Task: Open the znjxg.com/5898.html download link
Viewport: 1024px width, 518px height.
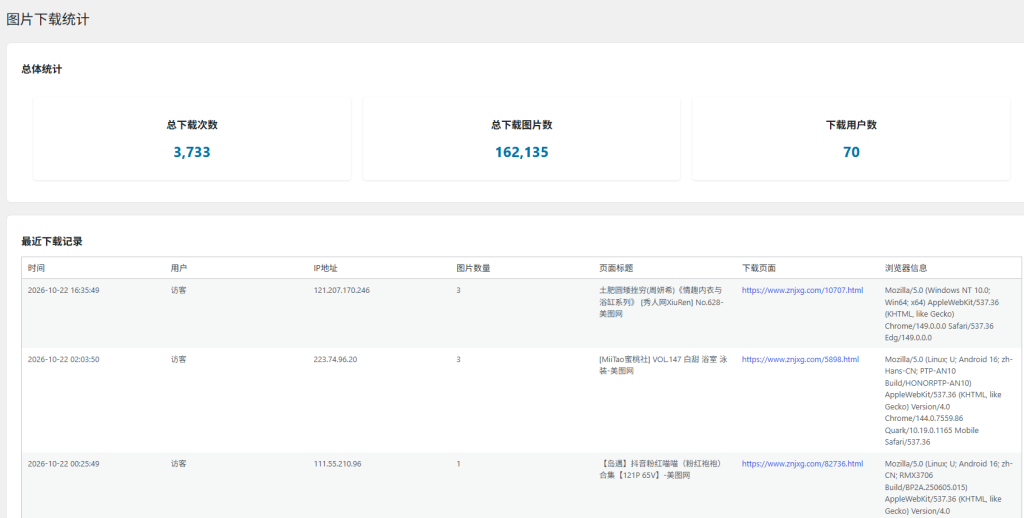Action: pyautogui.click(x=800, y=359)
